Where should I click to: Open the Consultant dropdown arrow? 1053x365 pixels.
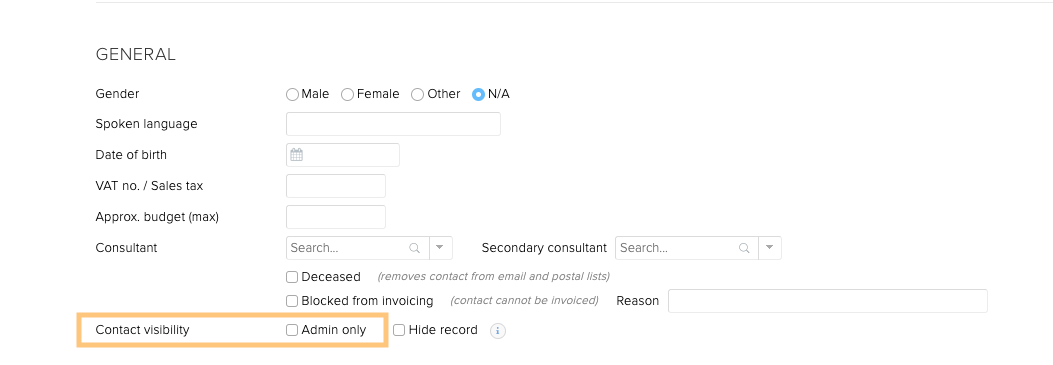[x=440, y=248]
